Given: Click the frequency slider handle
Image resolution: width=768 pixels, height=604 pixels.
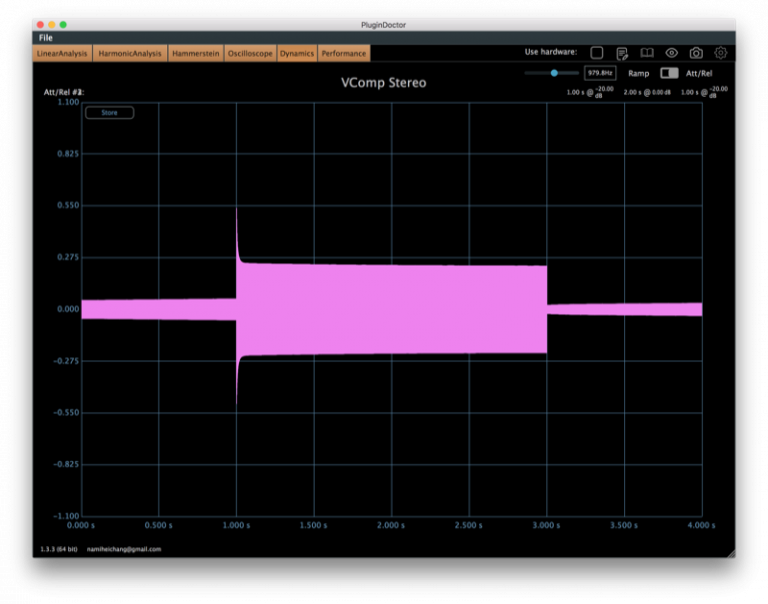Looking at the screenshot, I should [554, 73].
